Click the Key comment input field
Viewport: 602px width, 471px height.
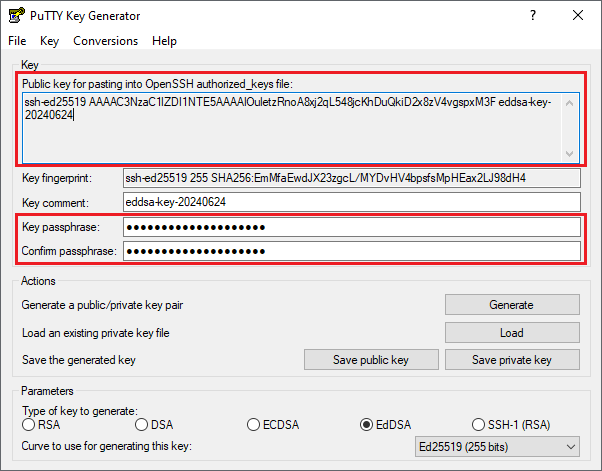coord(352,202)
